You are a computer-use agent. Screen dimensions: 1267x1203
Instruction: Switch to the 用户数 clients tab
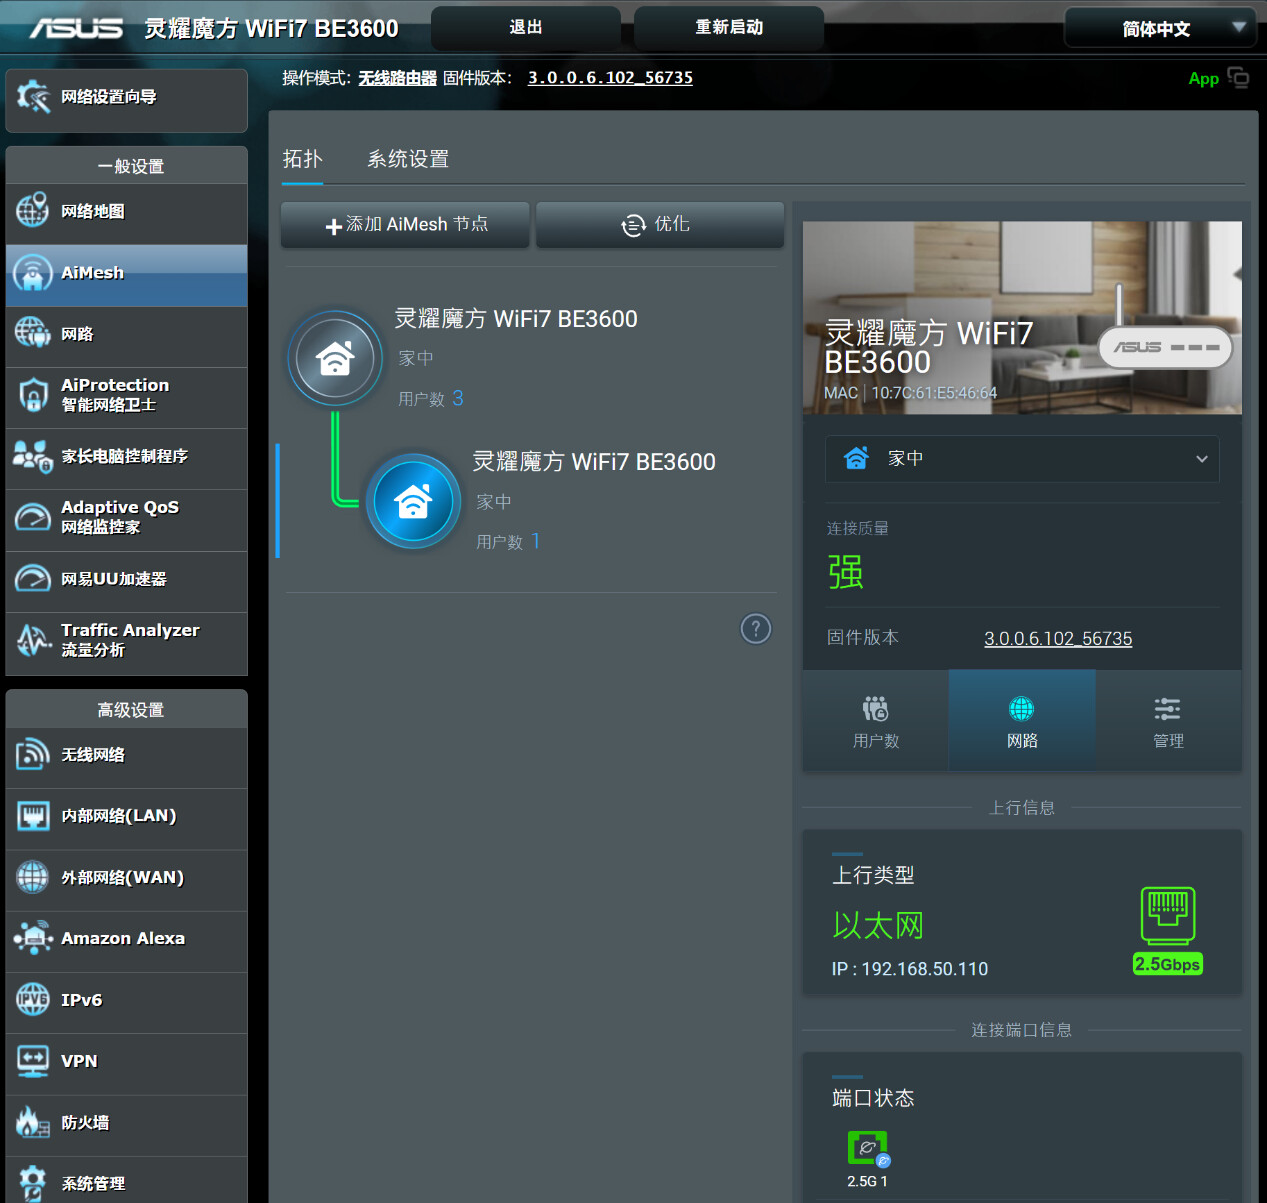(x=876, y=721)
